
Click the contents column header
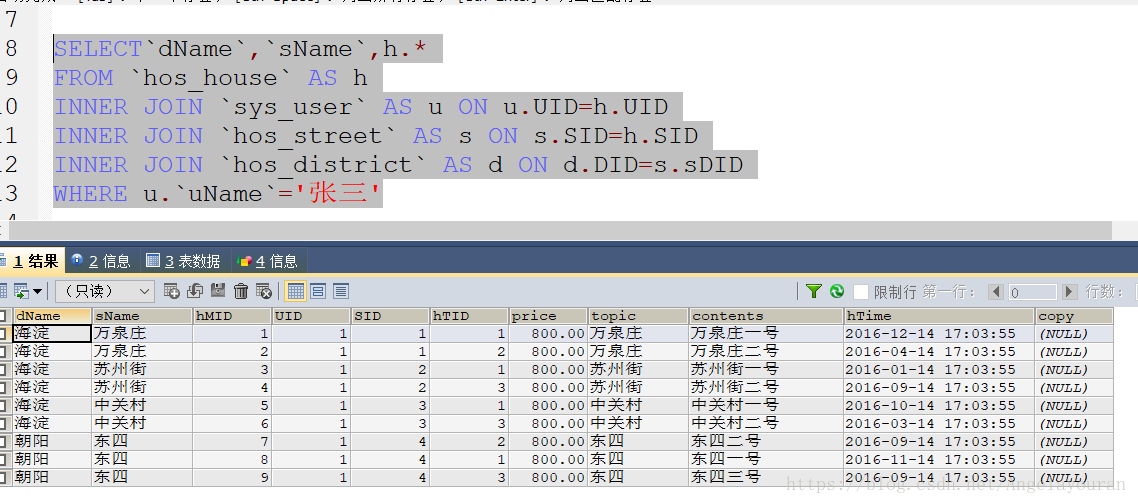(x=766, y=316)
